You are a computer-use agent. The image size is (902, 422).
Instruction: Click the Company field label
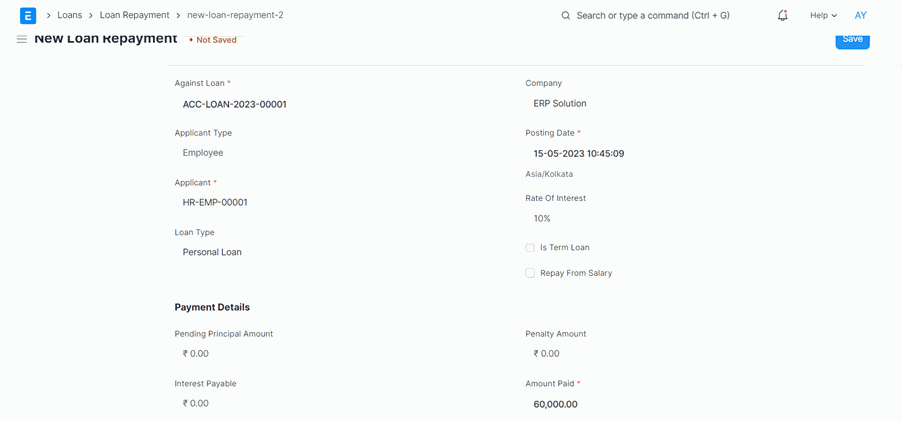tap(544, 83)
